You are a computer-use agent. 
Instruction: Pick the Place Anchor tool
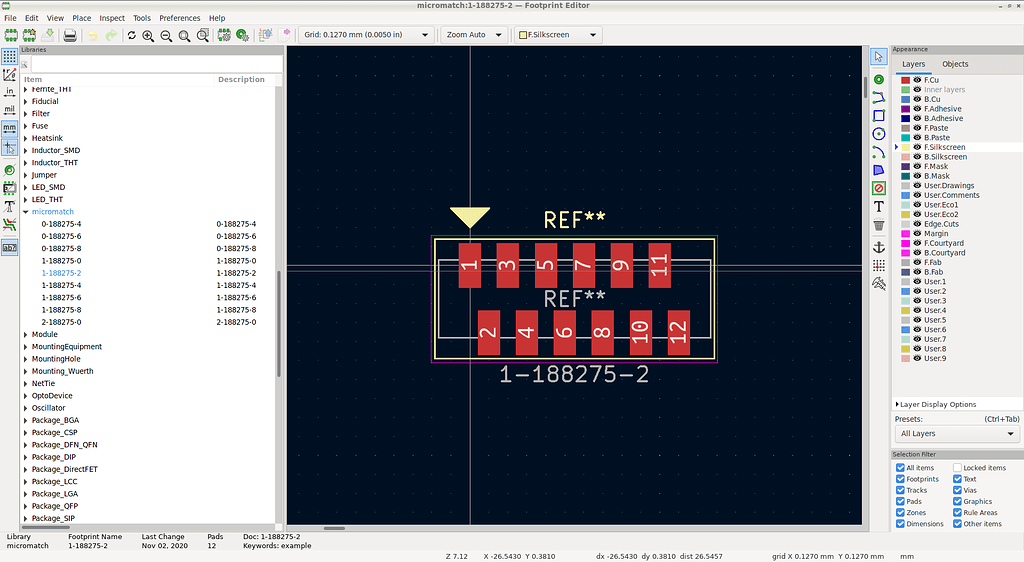click(x=879, y=247)
